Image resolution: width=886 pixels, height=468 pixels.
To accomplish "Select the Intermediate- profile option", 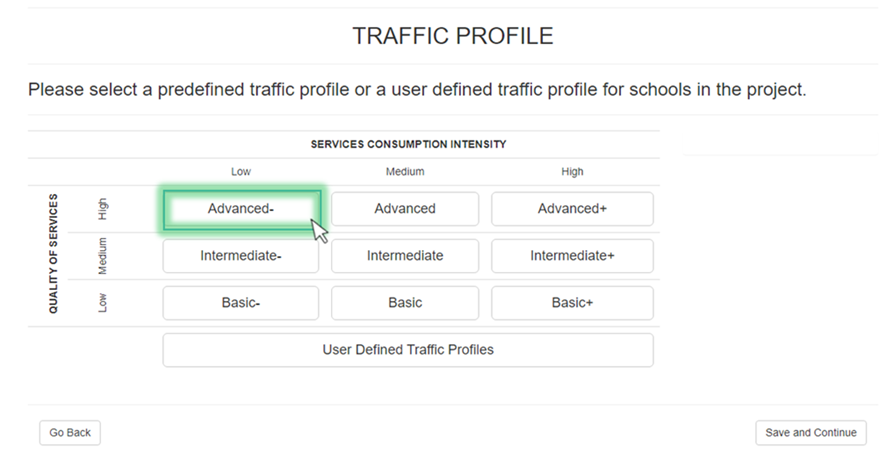I will 241,256.
